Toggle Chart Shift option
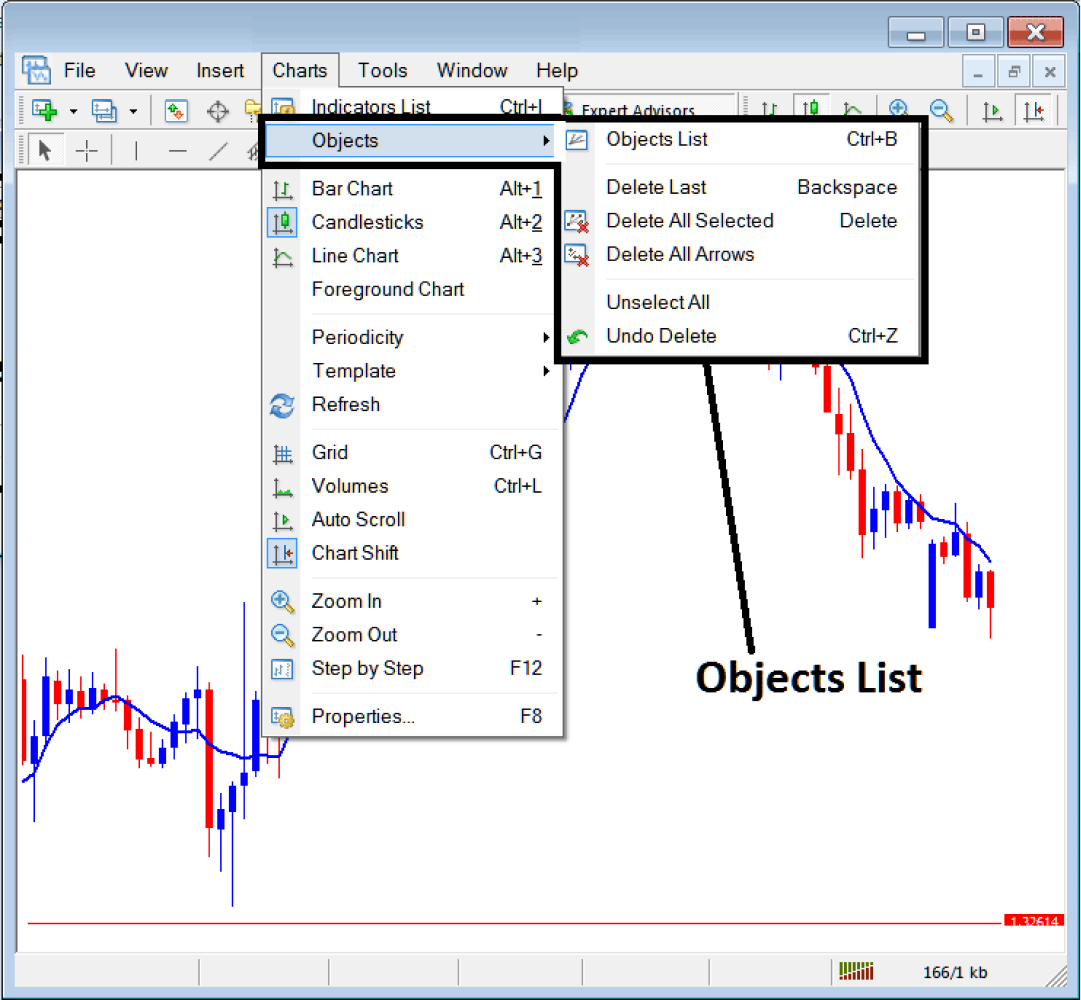This screenshot has width=1081, height=1000. point(357,553)
